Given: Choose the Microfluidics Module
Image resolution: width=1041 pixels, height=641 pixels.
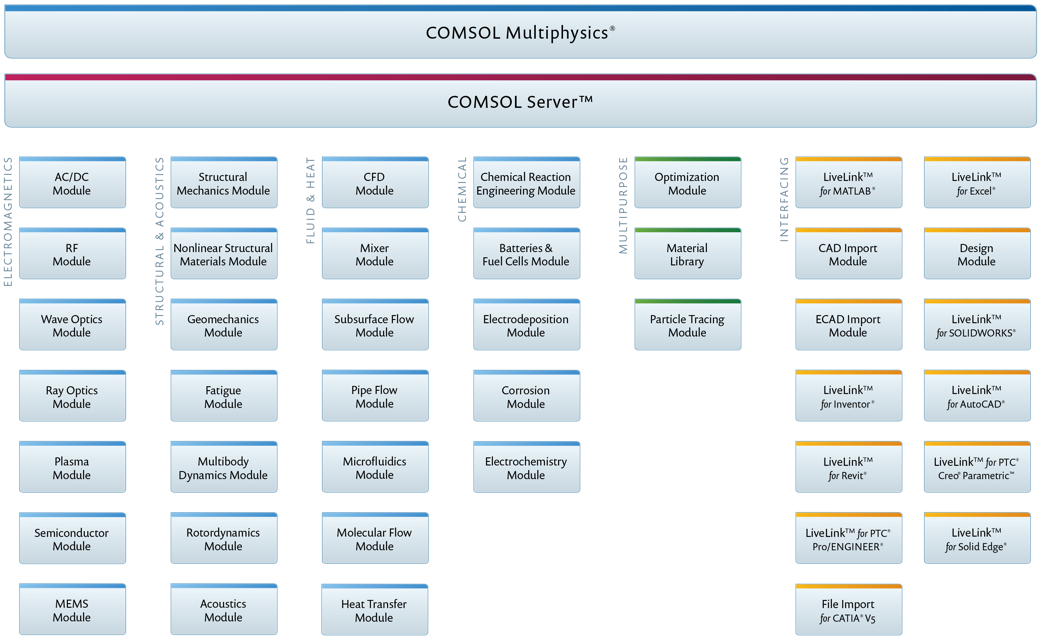Looking at the screenshot, I should point(375,467).
